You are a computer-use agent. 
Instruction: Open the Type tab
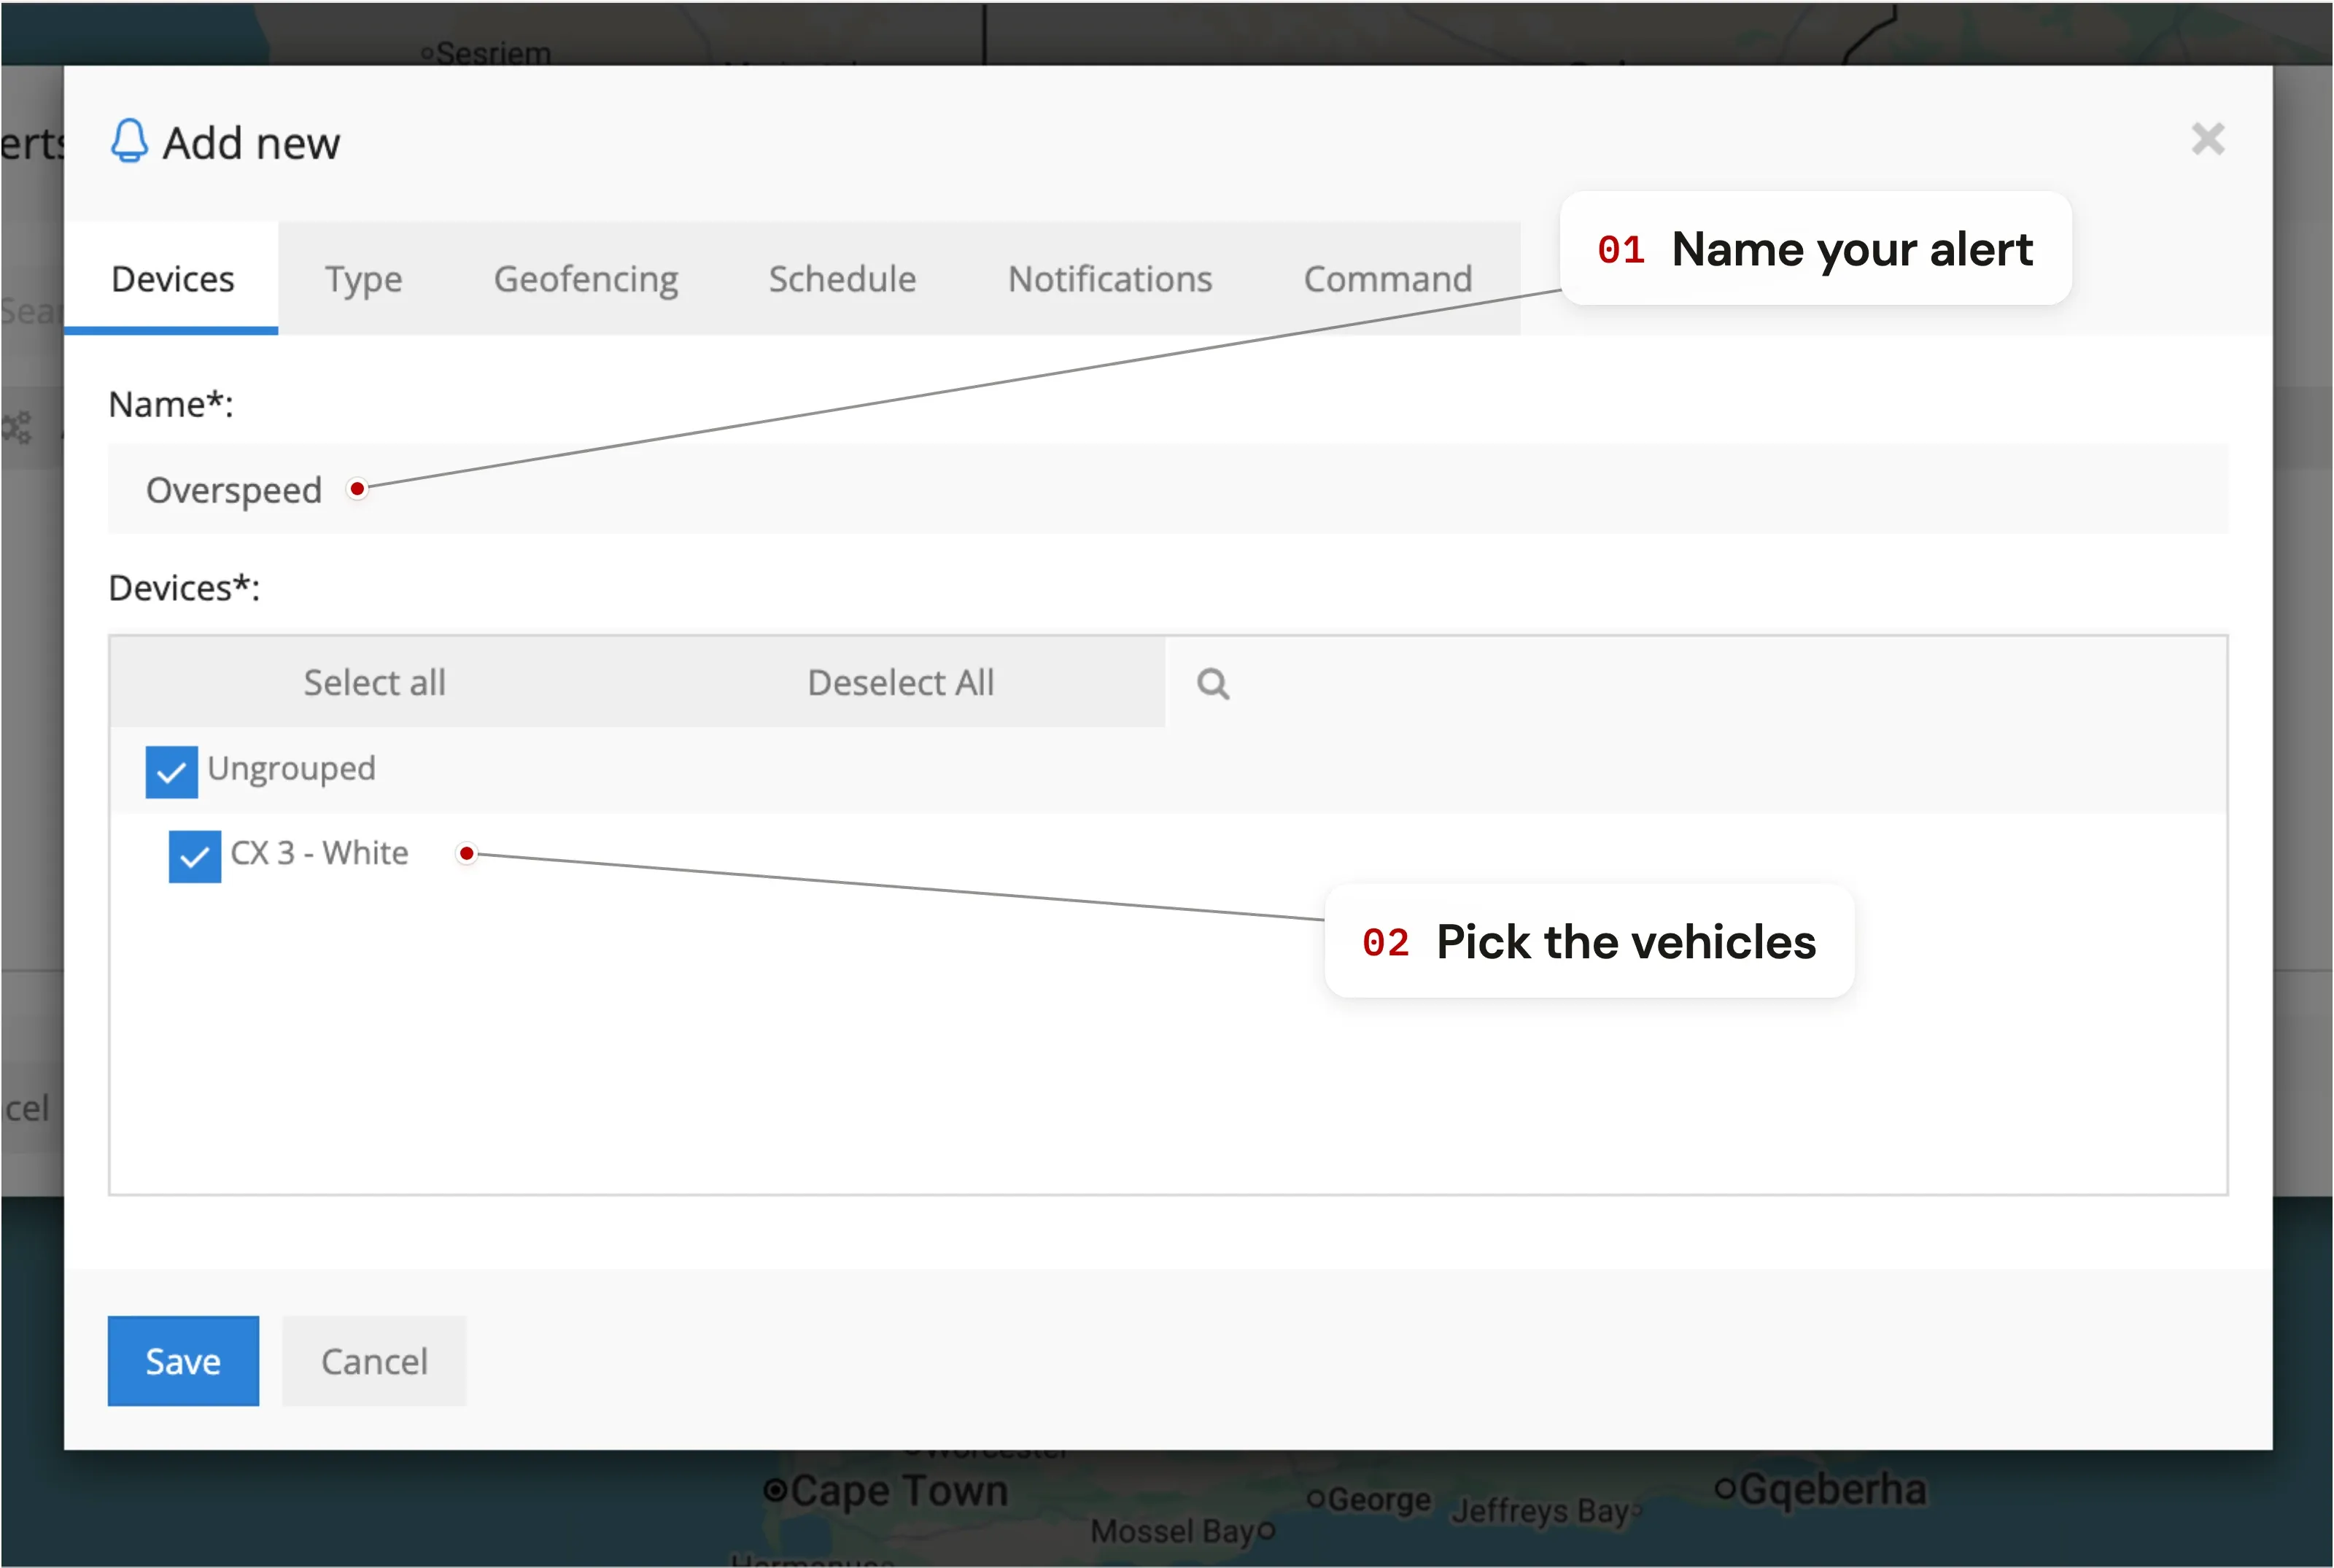tap(364, 279)
